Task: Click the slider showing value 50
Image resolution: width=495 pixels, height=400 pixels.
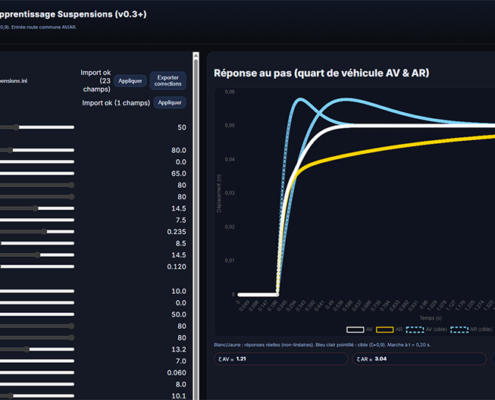Action: pyautogui.click(x=37, y=127)
